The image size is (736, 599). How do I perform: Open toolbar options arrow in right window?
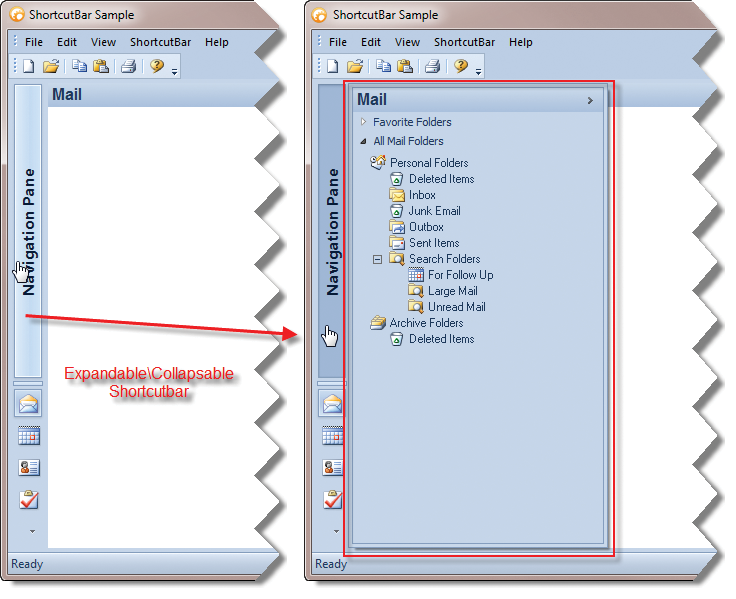pyautogui.click(x=478, y=72)
